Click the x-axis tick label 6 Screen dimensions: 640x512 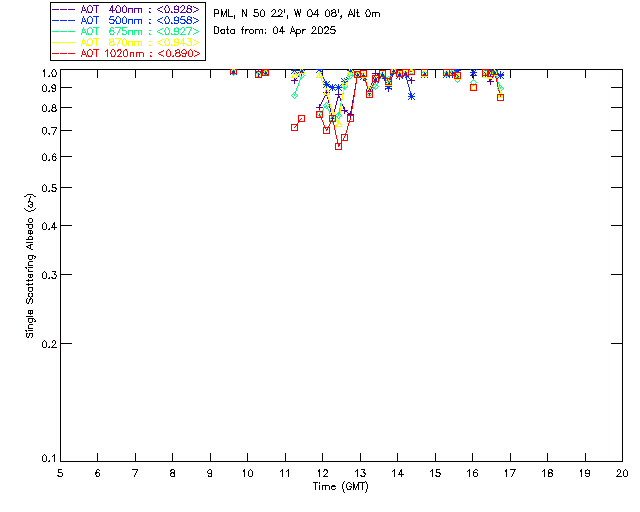point(98,473)
